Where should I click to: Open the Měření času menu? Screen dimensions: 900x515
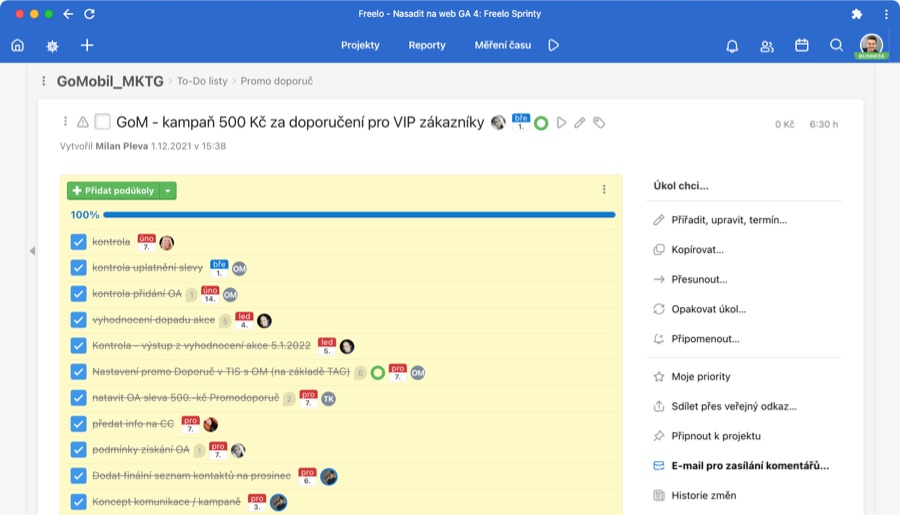503,45
